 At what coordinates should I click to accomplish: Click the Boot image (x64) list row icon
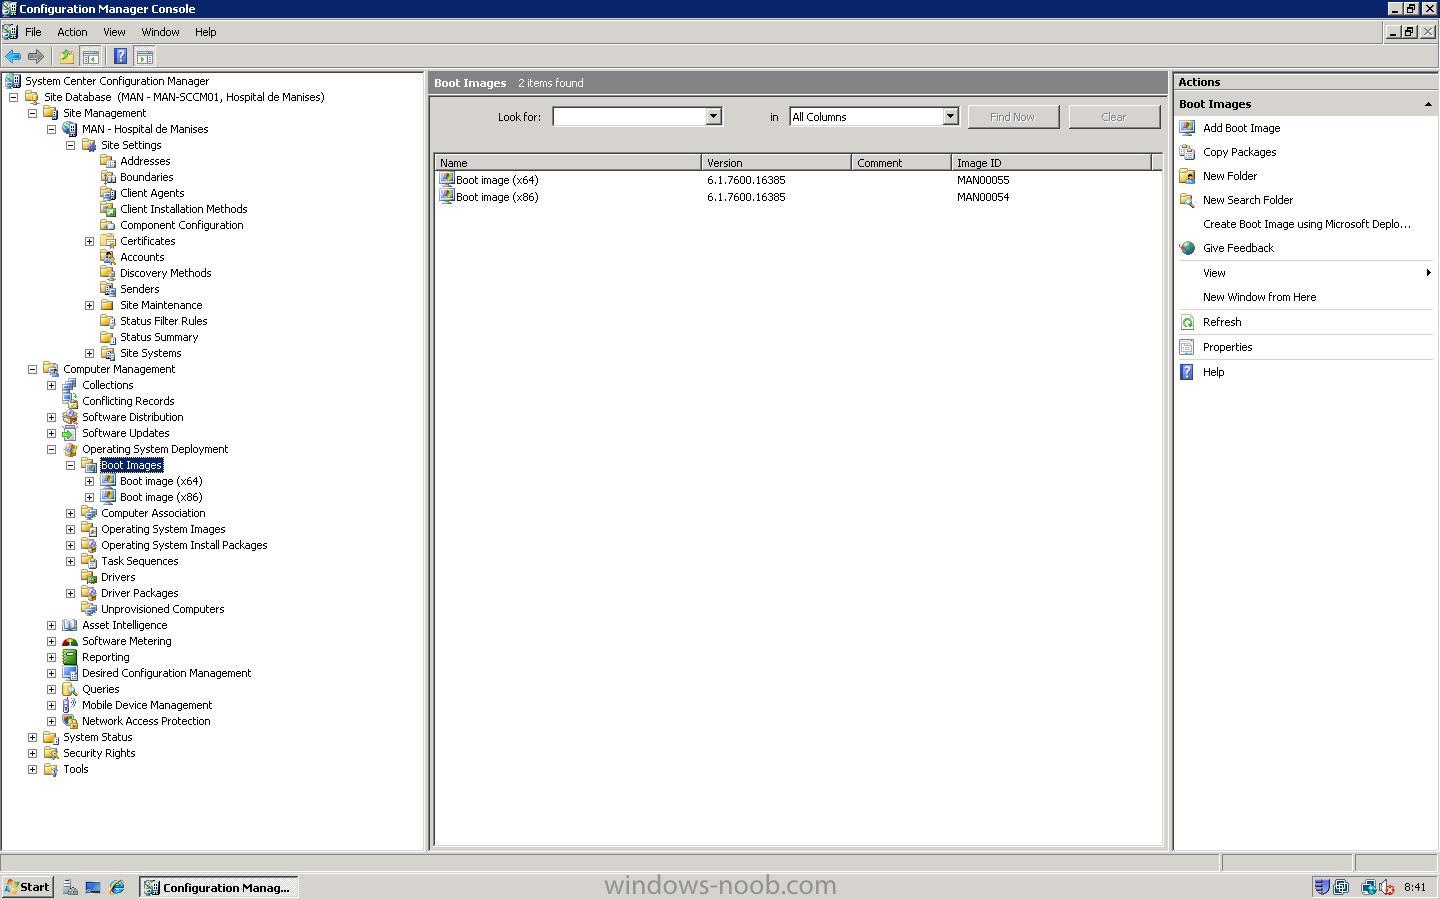pyautogui.click(x=447, y=180)
